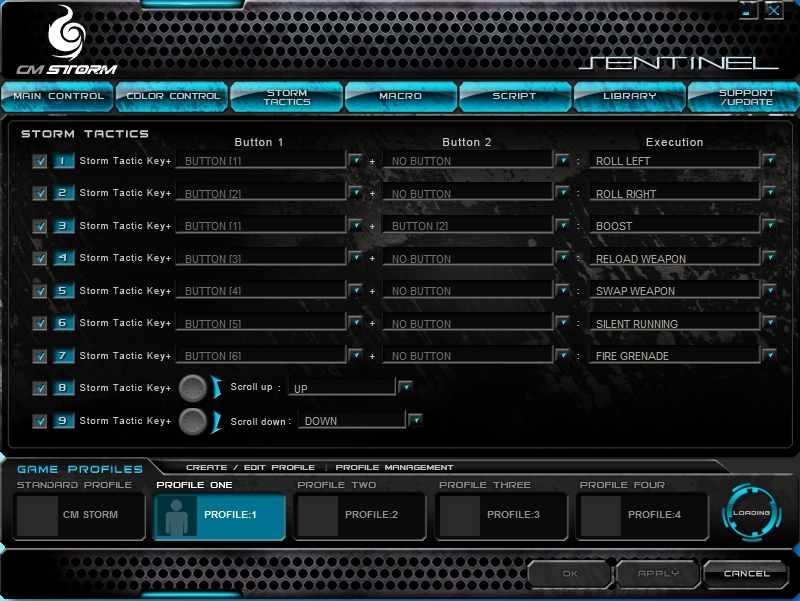Click the Profile 1 person avatar icon
The width and height of the screenshot is (800, 601).
pyautogui.click(x=177, y=516)
